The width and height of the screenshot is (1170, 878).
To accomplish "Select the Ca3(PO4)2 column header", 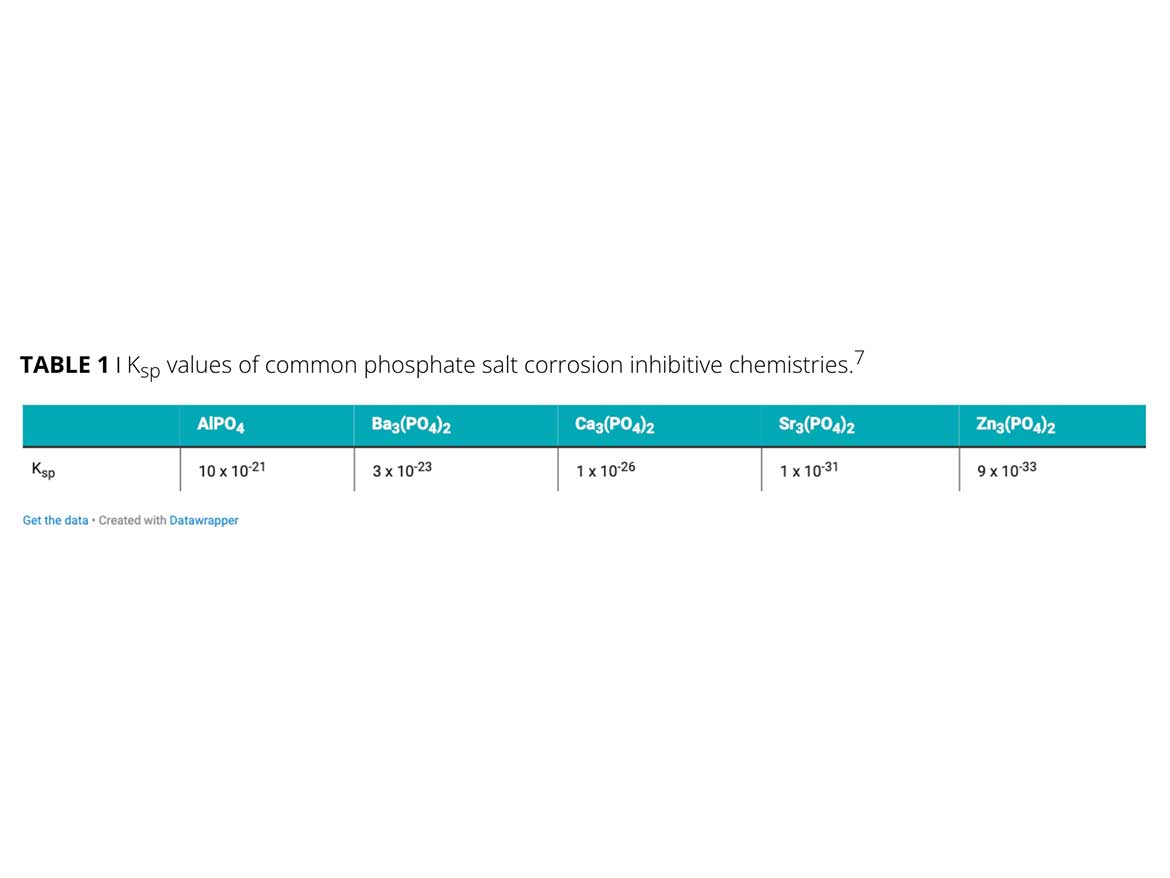I will (615, 425).
